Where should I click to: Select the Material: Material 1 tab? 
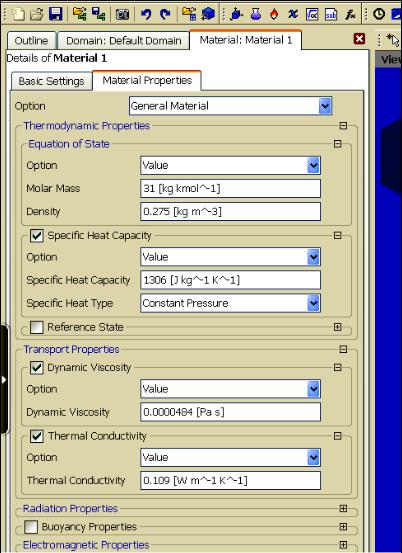pyautogui.click(x=246, y=40)
